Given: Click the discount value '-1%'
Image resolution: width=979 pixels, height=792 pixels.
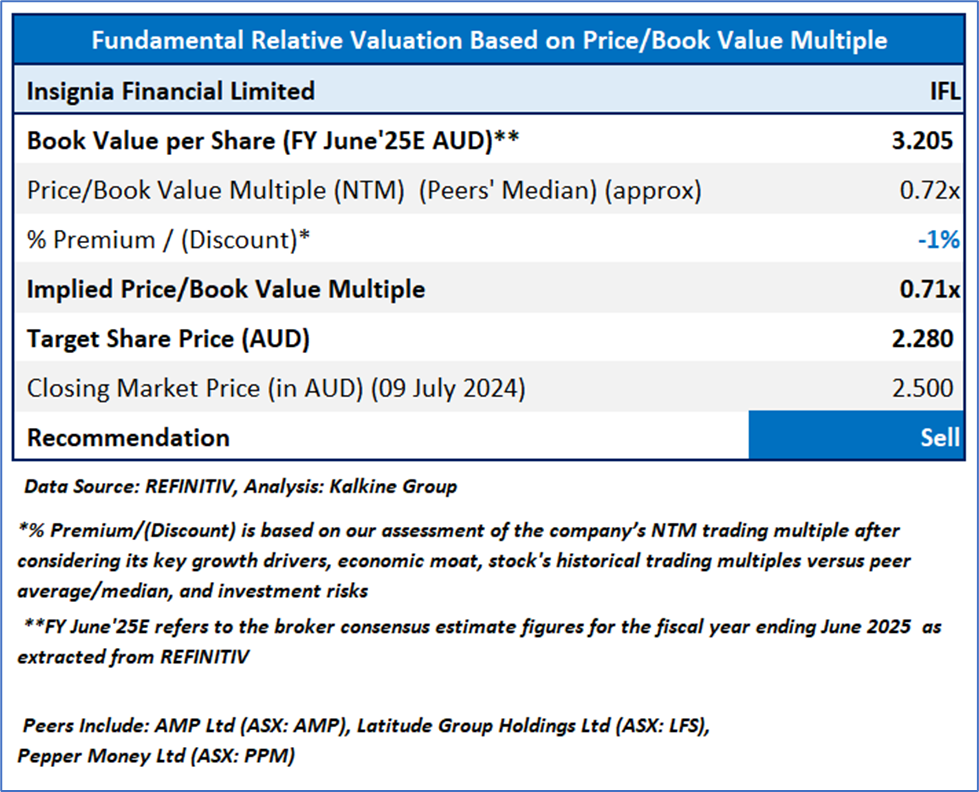Looking at the screenshot, I should 938,240.
